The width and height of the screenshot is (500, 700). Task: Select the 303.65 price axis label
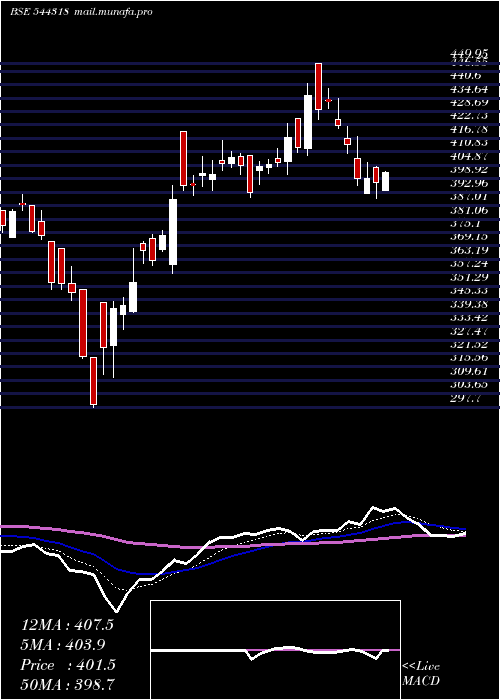tap(469, 384)
